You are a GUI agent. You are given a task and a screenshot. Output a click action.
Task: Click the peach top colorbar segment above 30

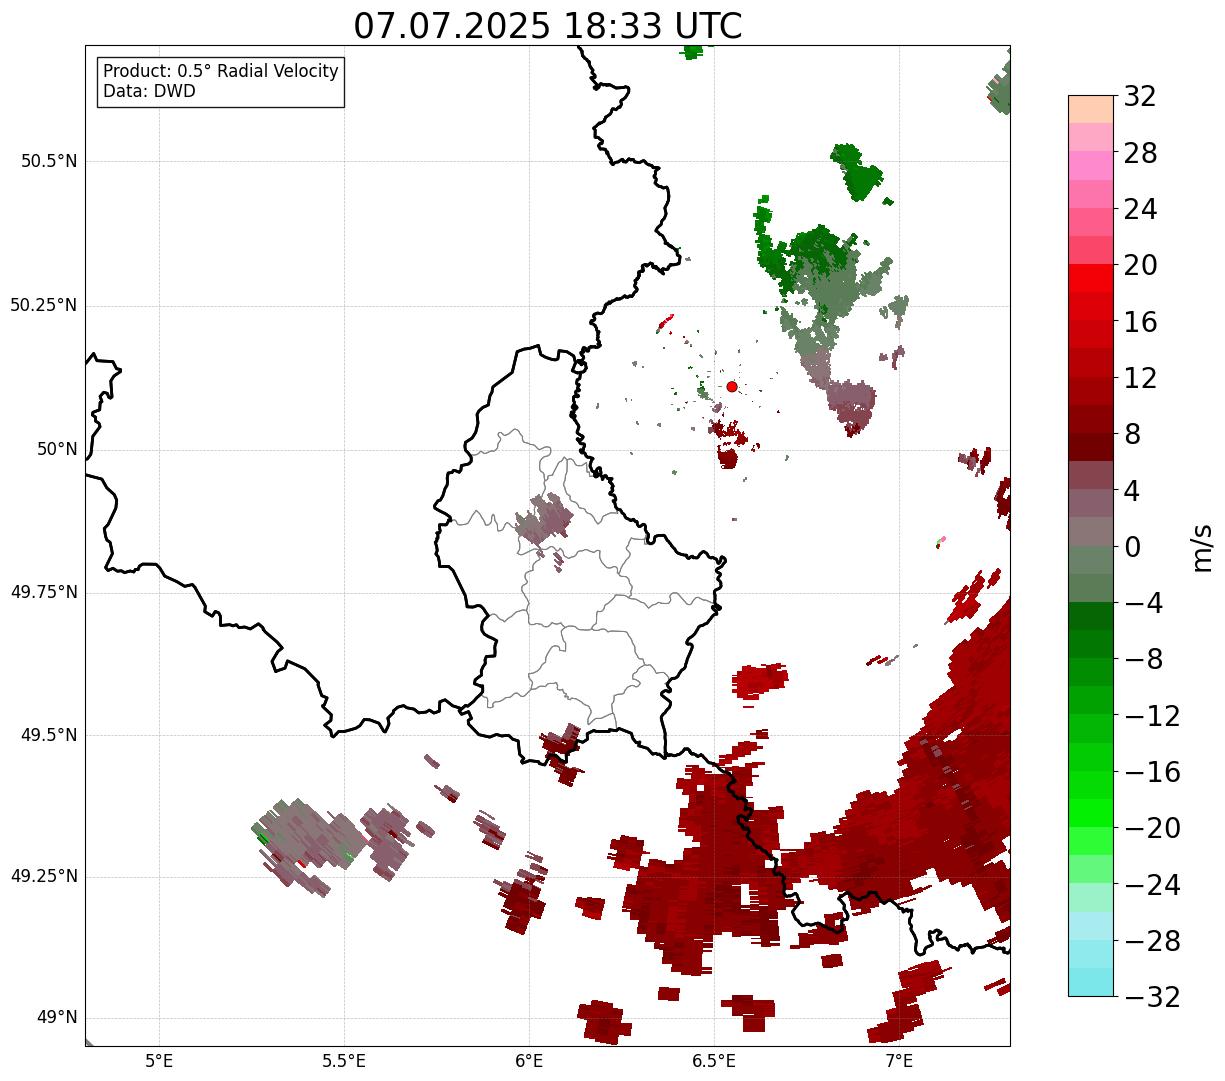click(1091, 109)
